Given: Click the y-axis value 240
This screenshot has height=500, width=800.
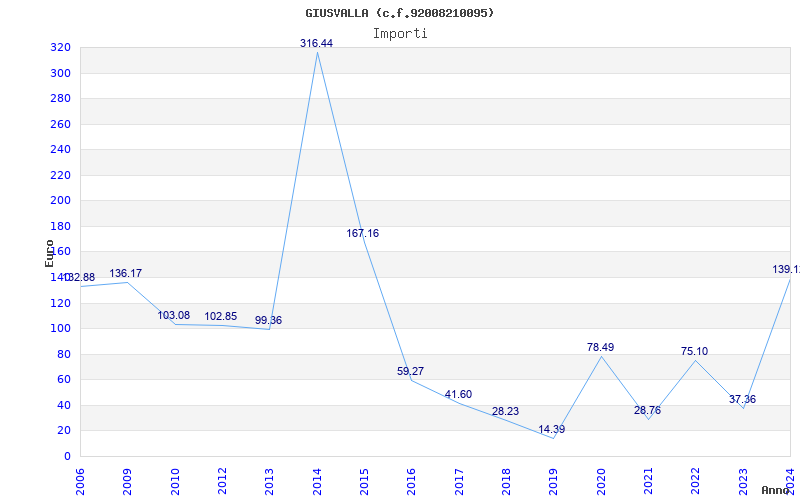Looking at the screenshot, I should 60,150.
